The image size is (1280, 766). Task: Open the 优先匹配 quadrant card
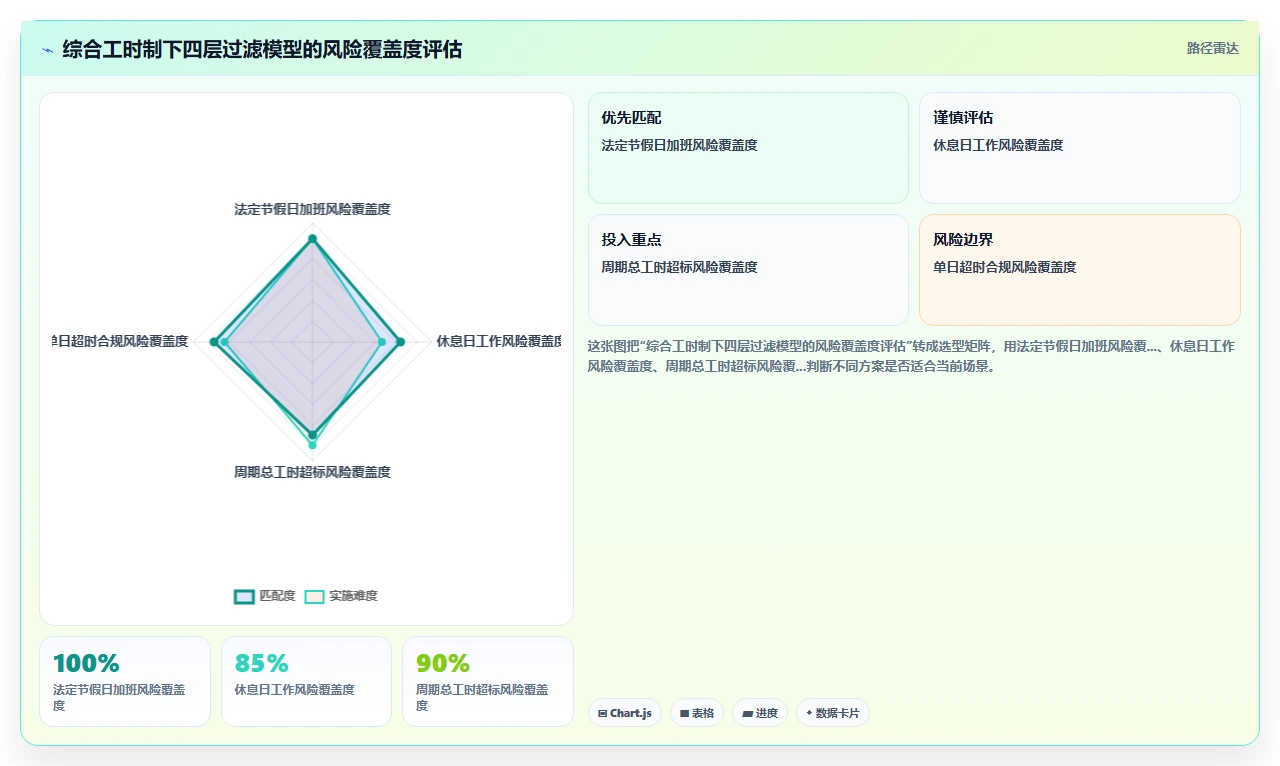click(x=748, y=148)
